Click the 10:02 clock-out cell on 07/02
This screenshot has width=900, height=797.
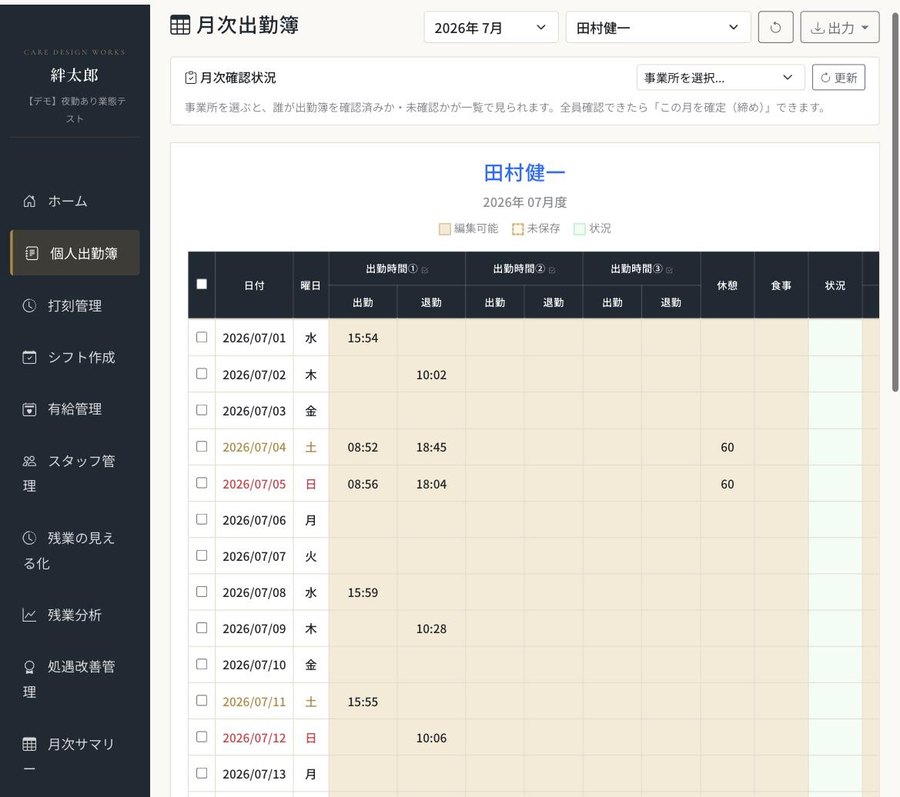pyautogui.click(x=431, y=375)
